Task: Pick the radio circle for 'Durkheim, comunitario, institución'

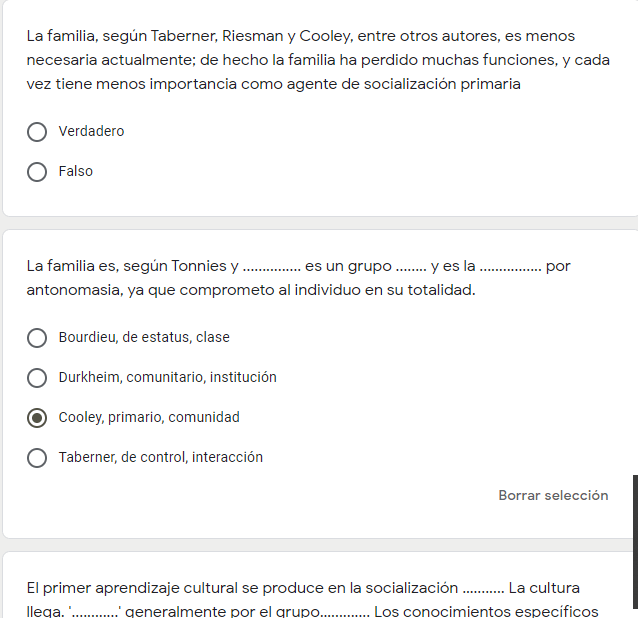Action: click(37, 378)
